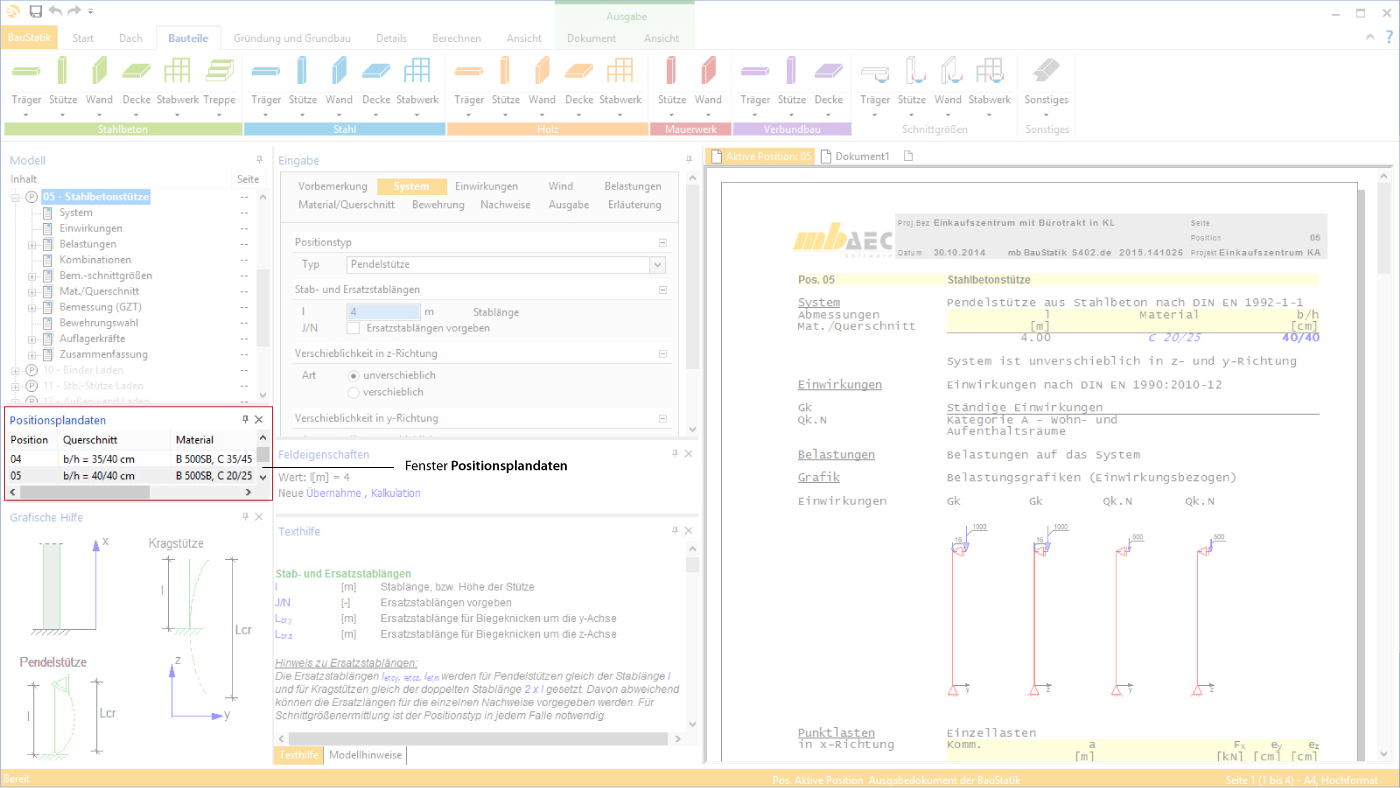
Task: Select the Stahlbeton Stütze column icon
Action: point(63,70)
